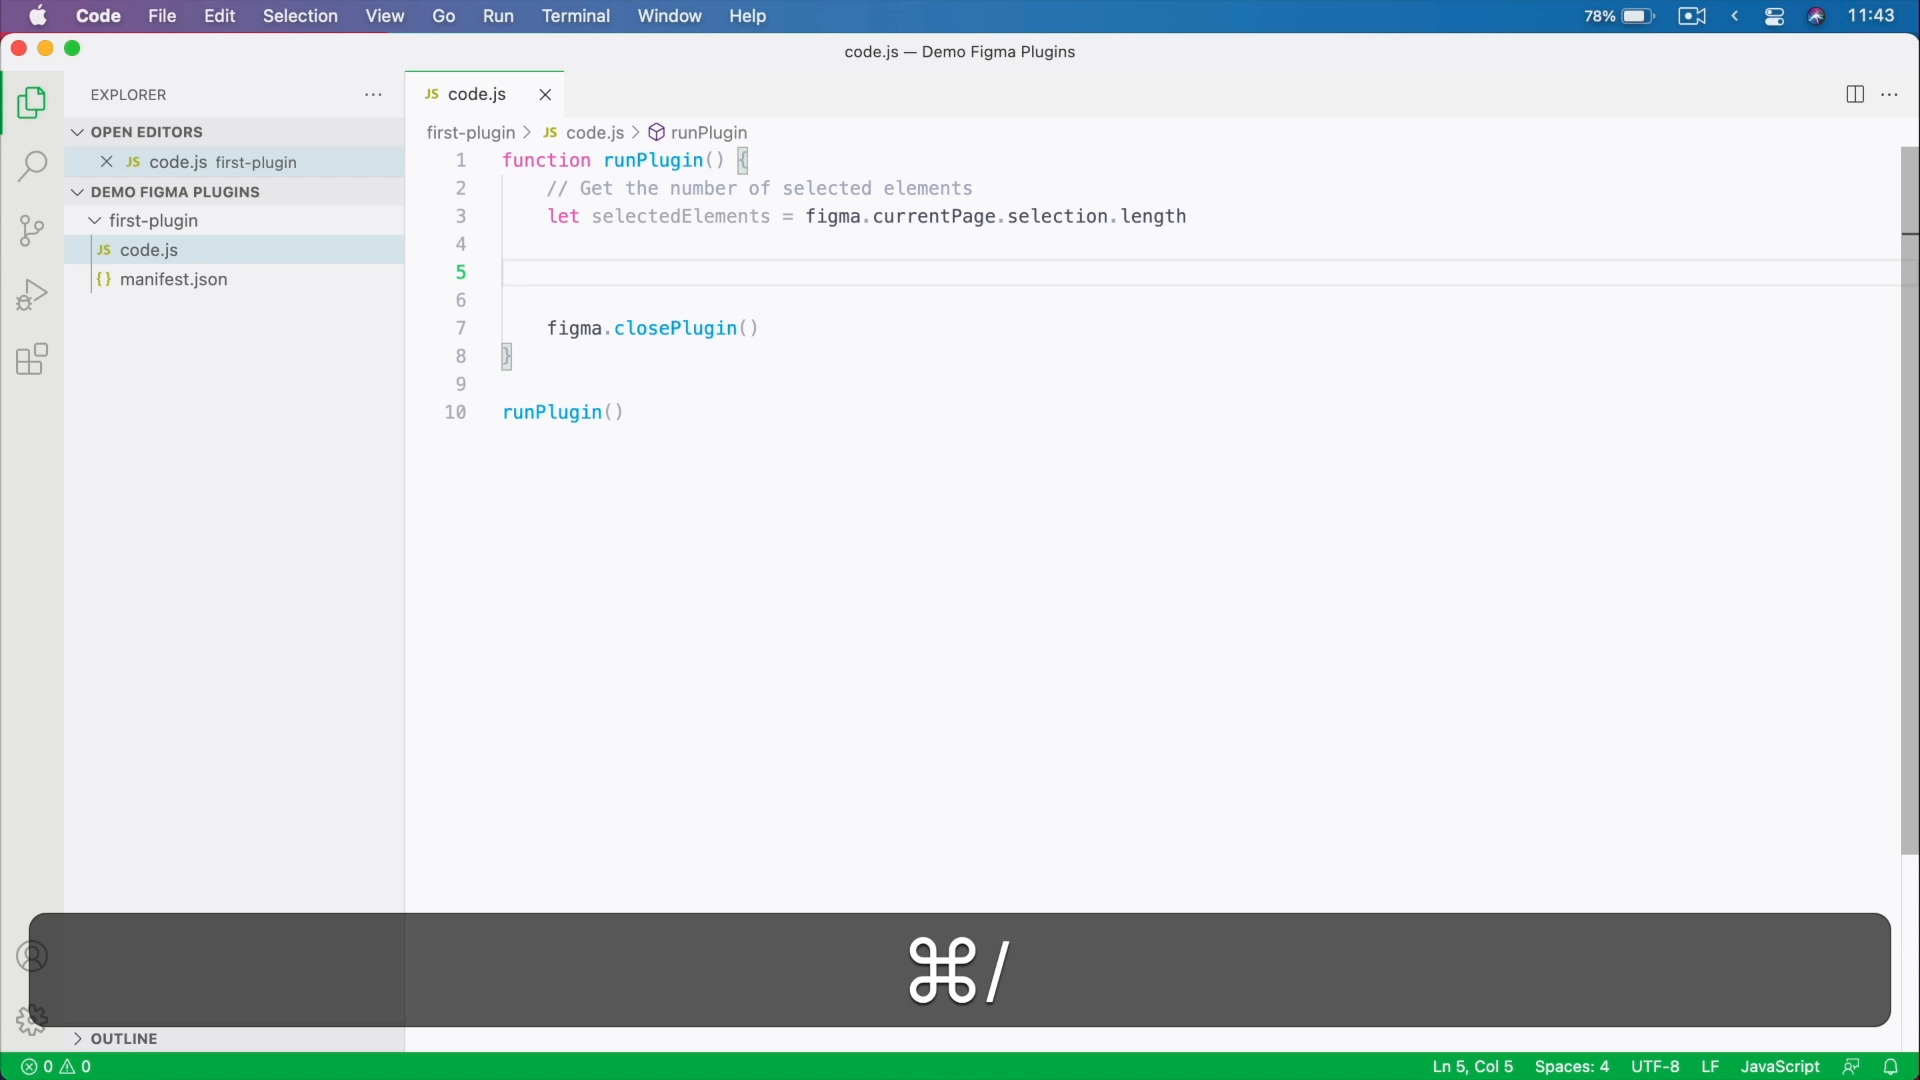The width and height of the screenshot is (1920, 1080).
Task: Open the File menu
Action: pyautogui.click(x=162, y=16)
